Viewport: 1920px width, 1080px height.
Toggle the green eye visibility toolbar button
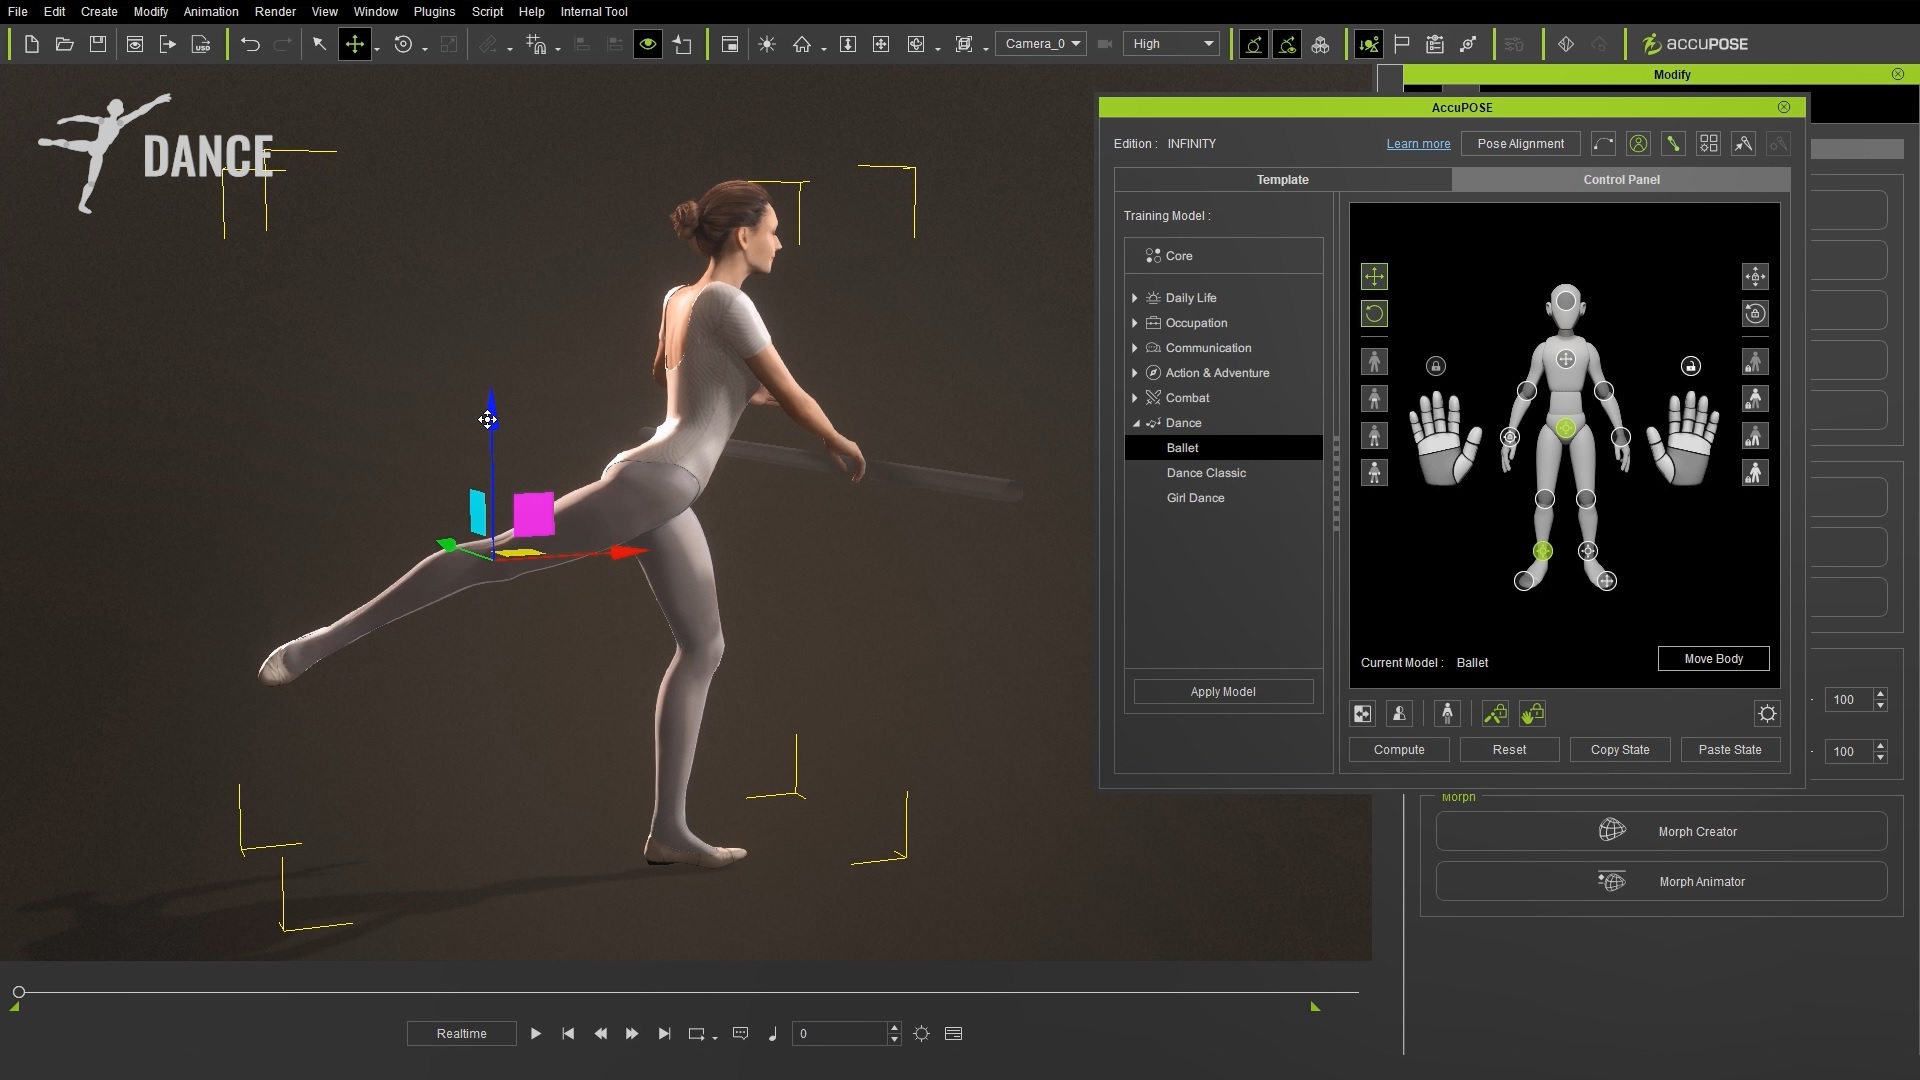pos(648,44)
